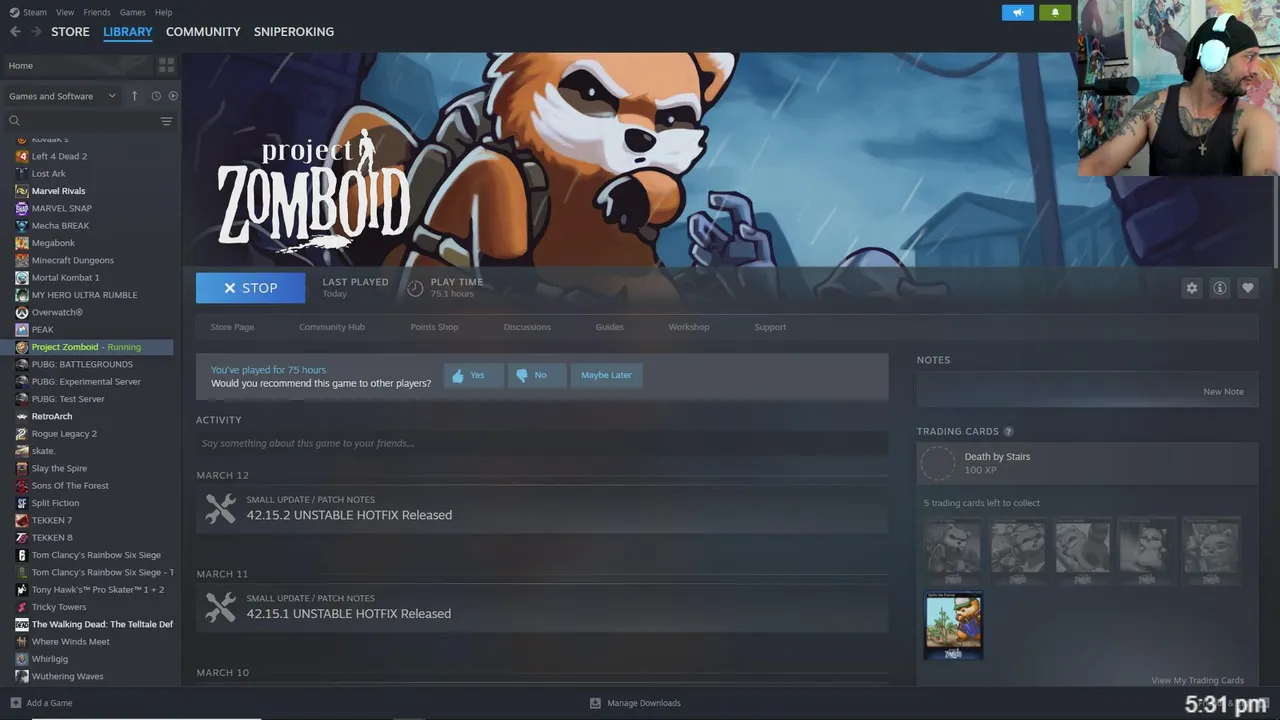Viewport: 1280px width, 720px height.
Task: Select Mecha BREAK in library list
Action: 60,226
